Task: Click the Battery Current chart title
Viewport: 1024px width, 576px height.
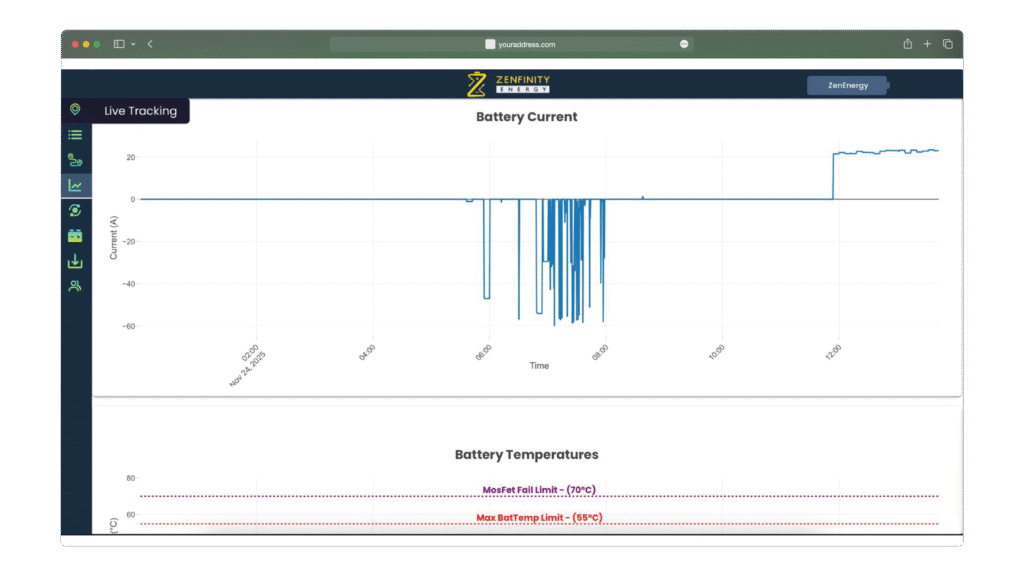Action: (526, 117)
